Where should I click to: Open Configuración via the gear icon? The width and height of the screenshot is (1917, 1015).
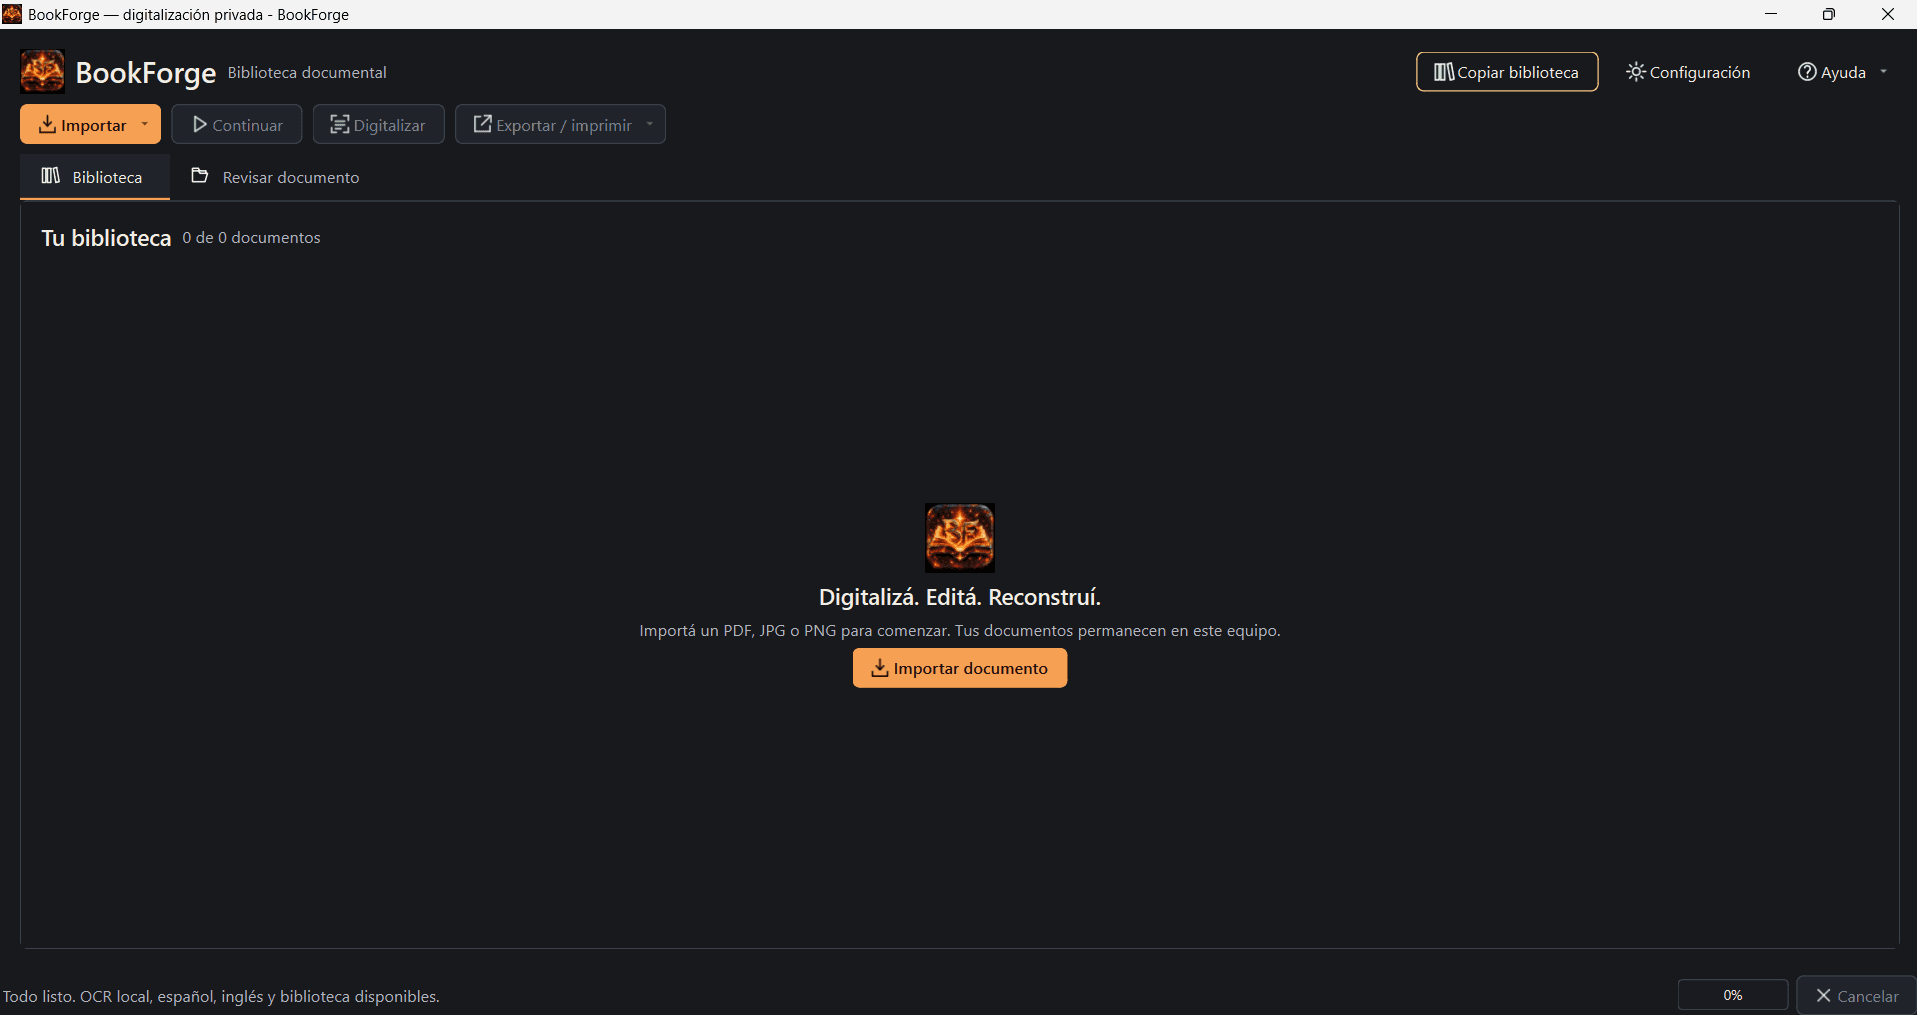[1635, 72]
